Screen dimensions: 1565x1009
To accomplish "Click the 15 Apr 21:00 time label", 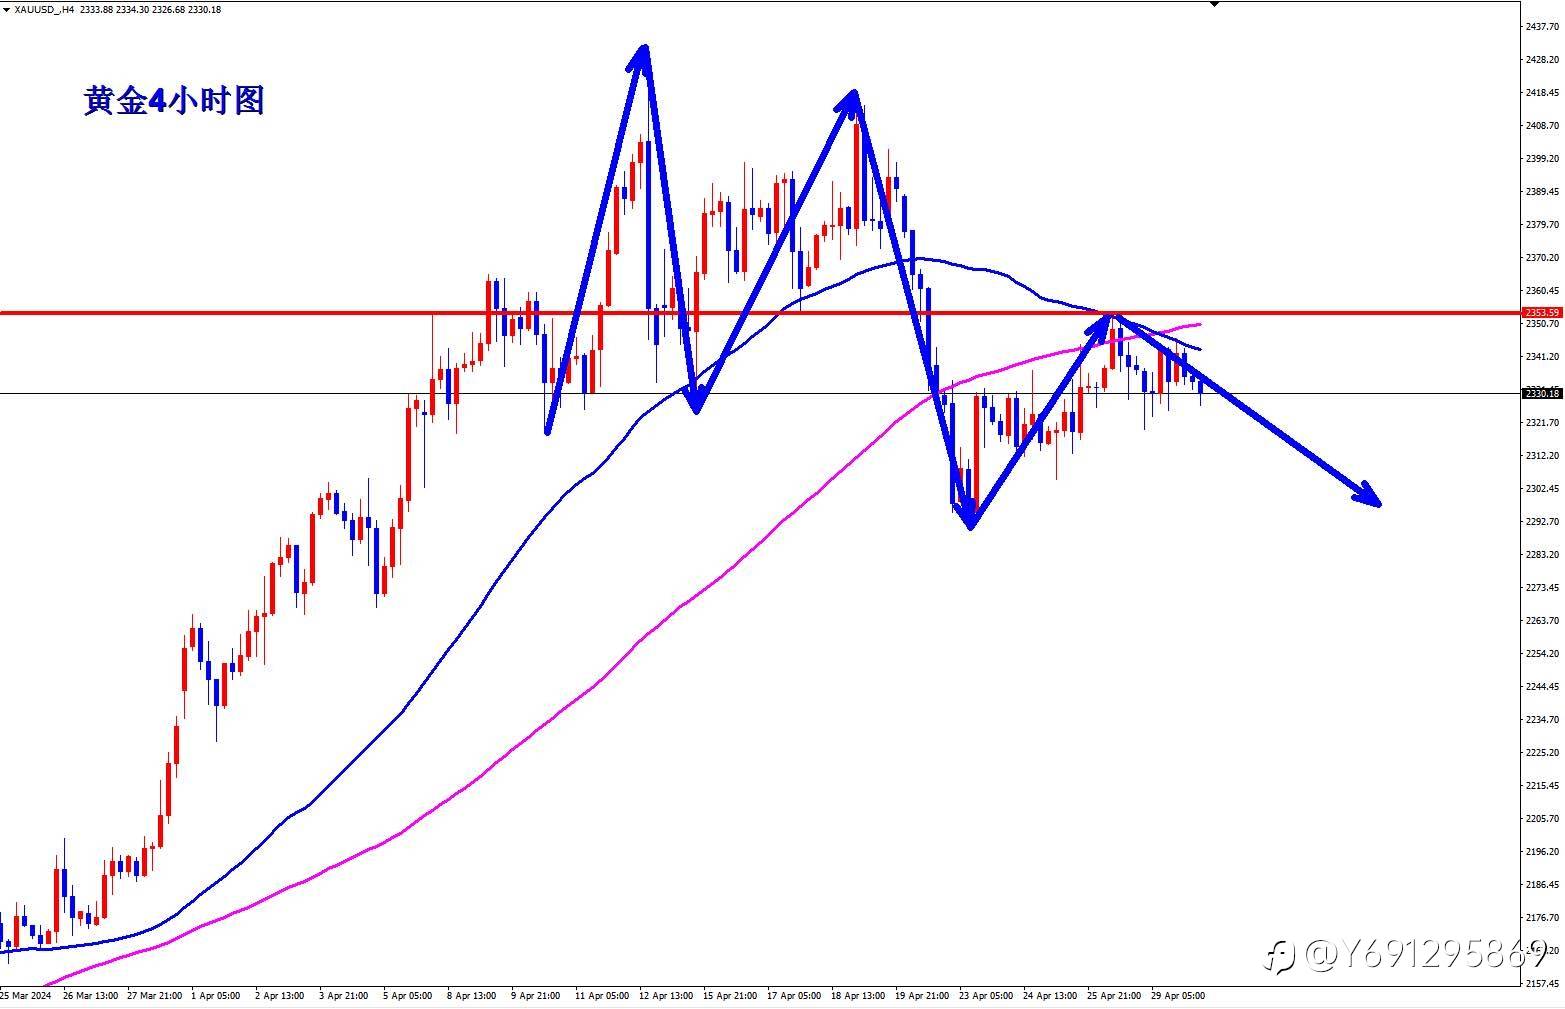I will pyautogui.click(x=730, y=996).
